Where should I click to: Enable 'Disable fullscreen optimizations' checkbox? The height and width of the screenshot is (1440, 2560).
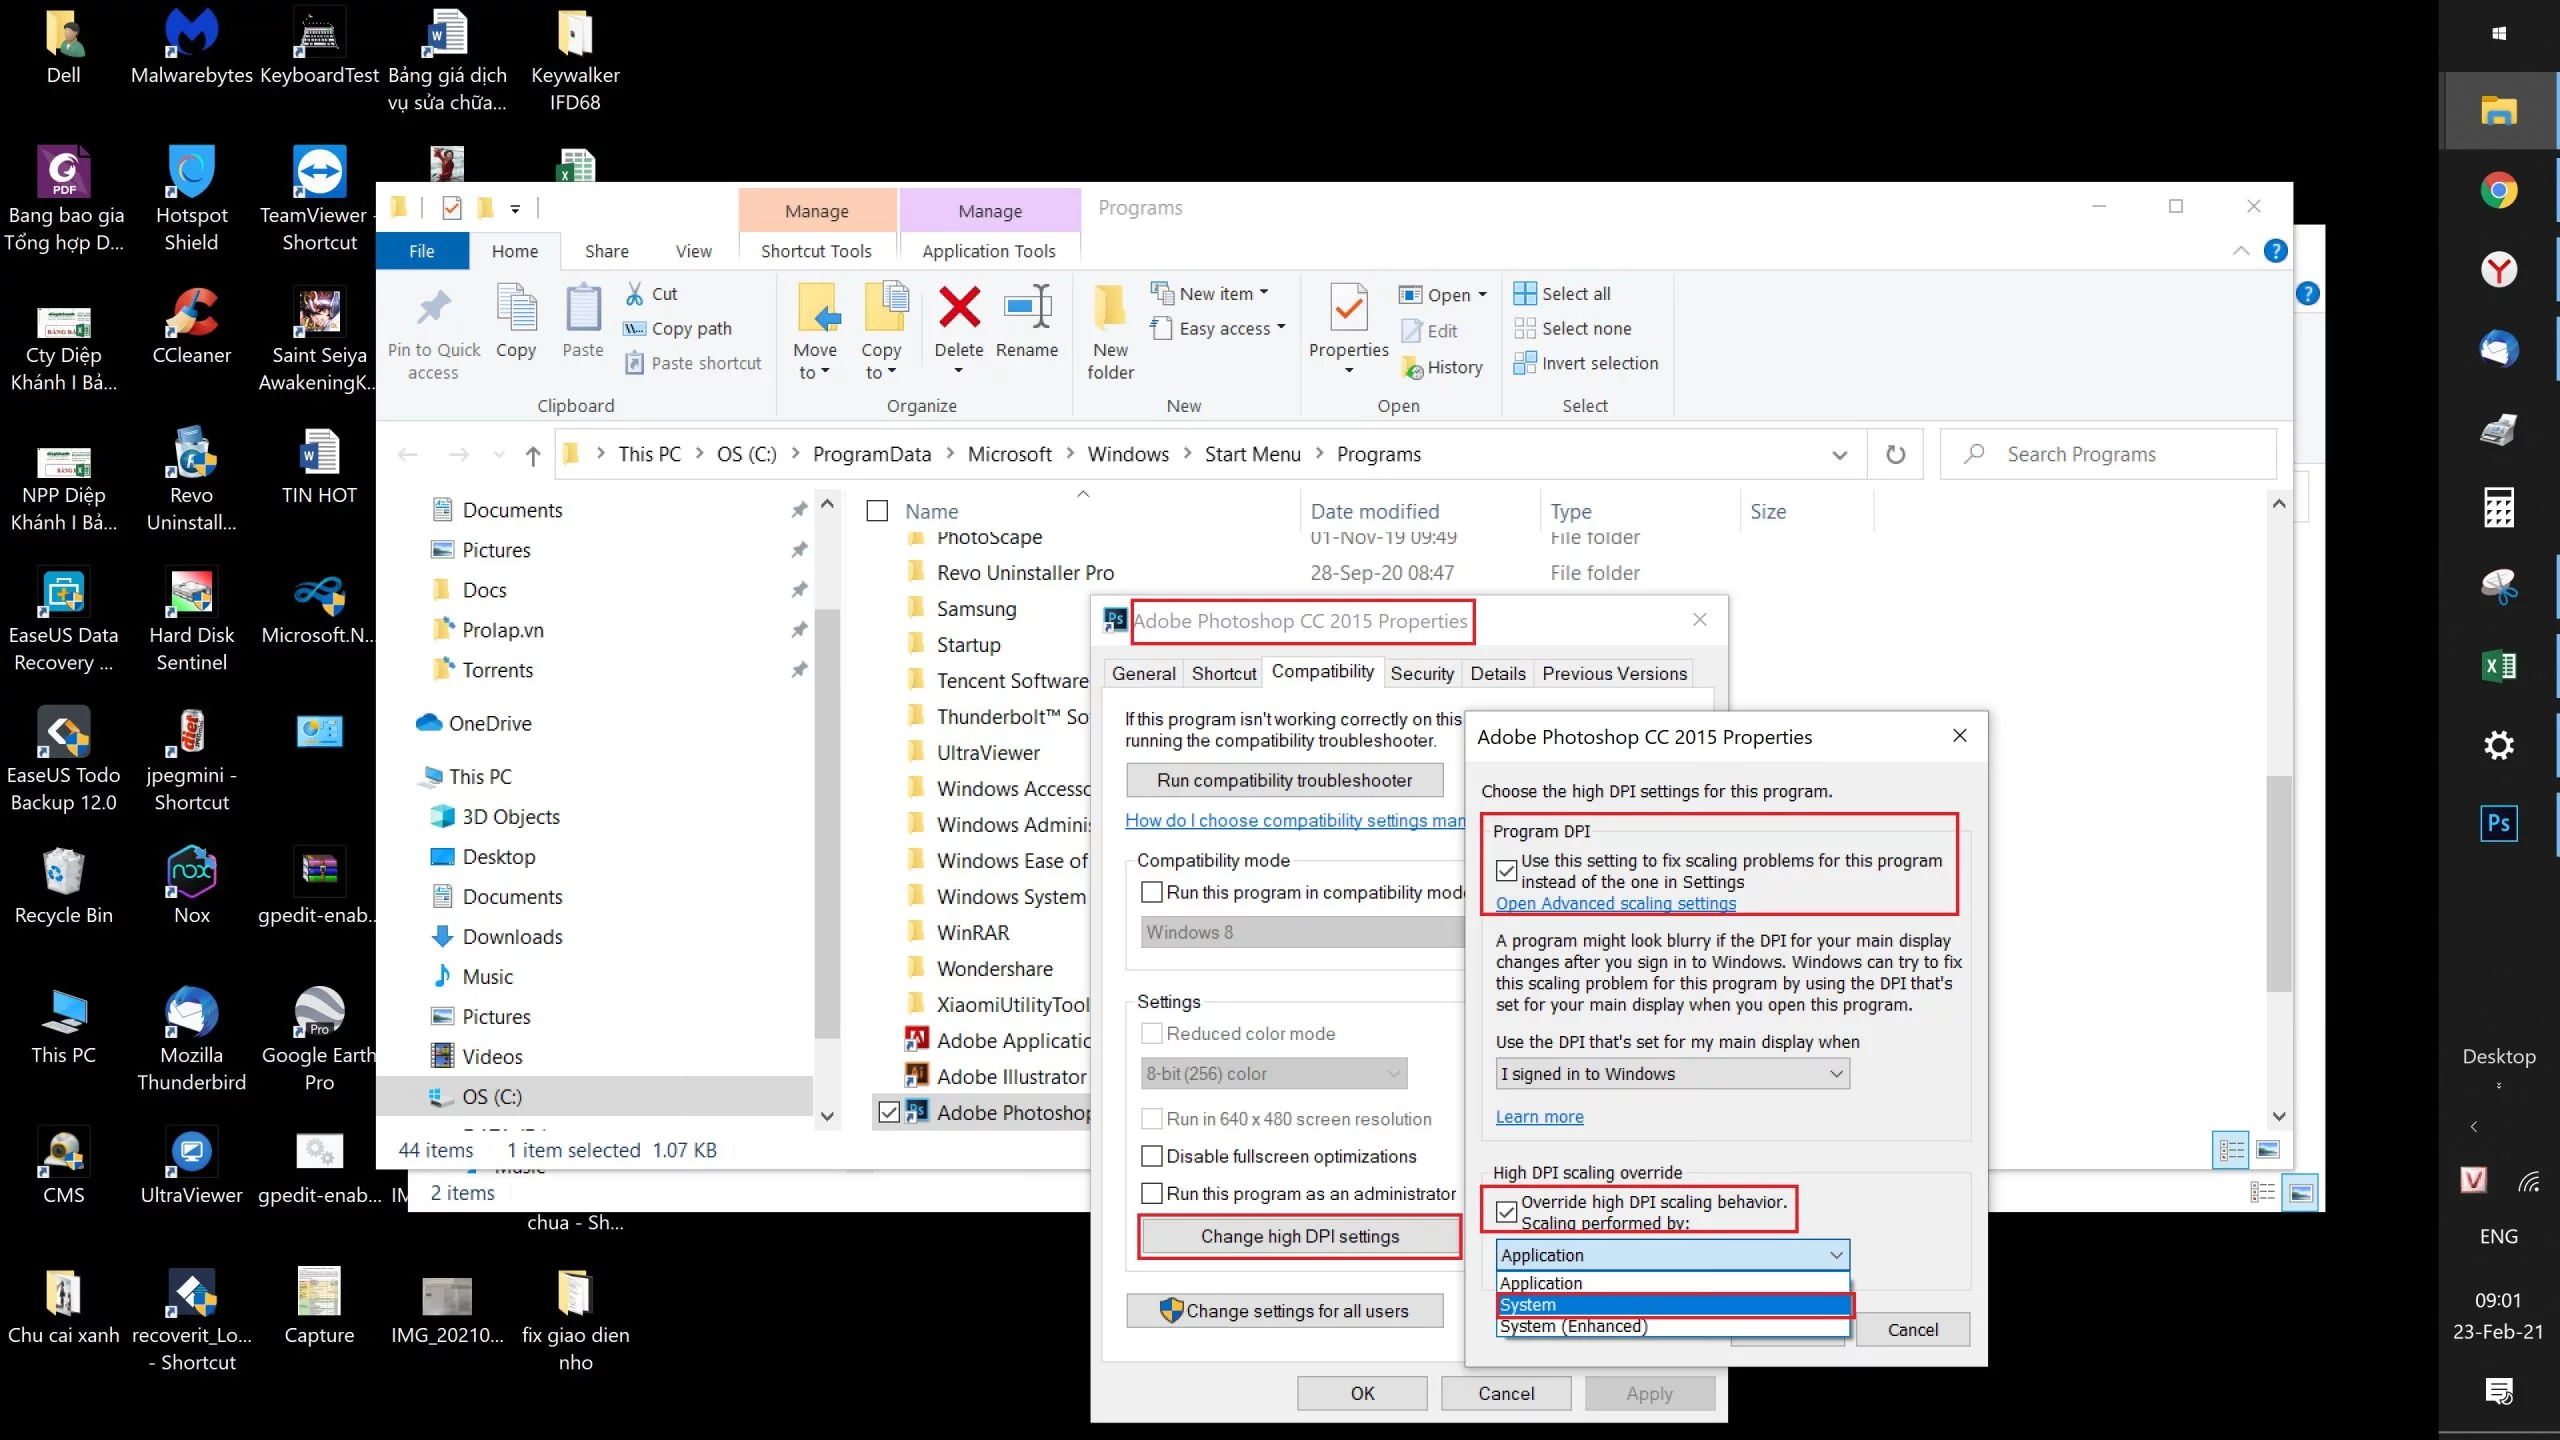[x=1152, y=1156]
